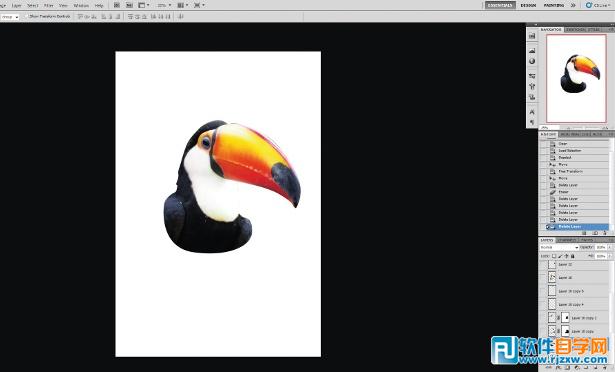Open the Character panel icon in dock

532,112
